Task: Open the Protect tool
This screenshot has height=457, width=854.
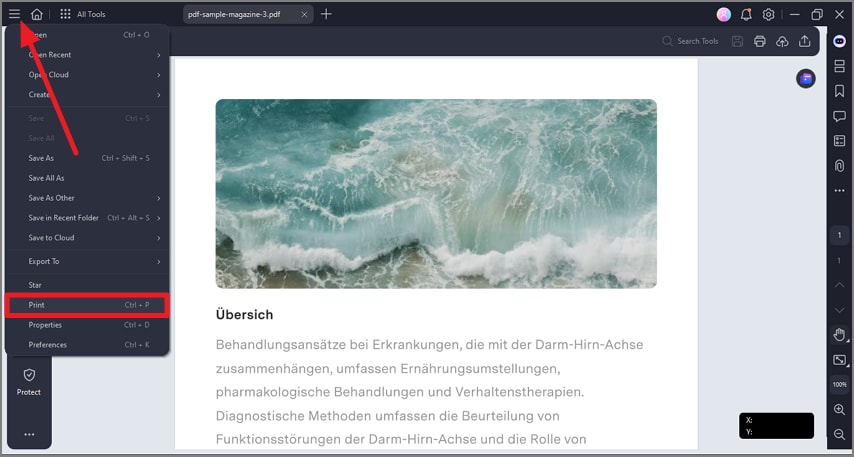Action: pos(29,381)
